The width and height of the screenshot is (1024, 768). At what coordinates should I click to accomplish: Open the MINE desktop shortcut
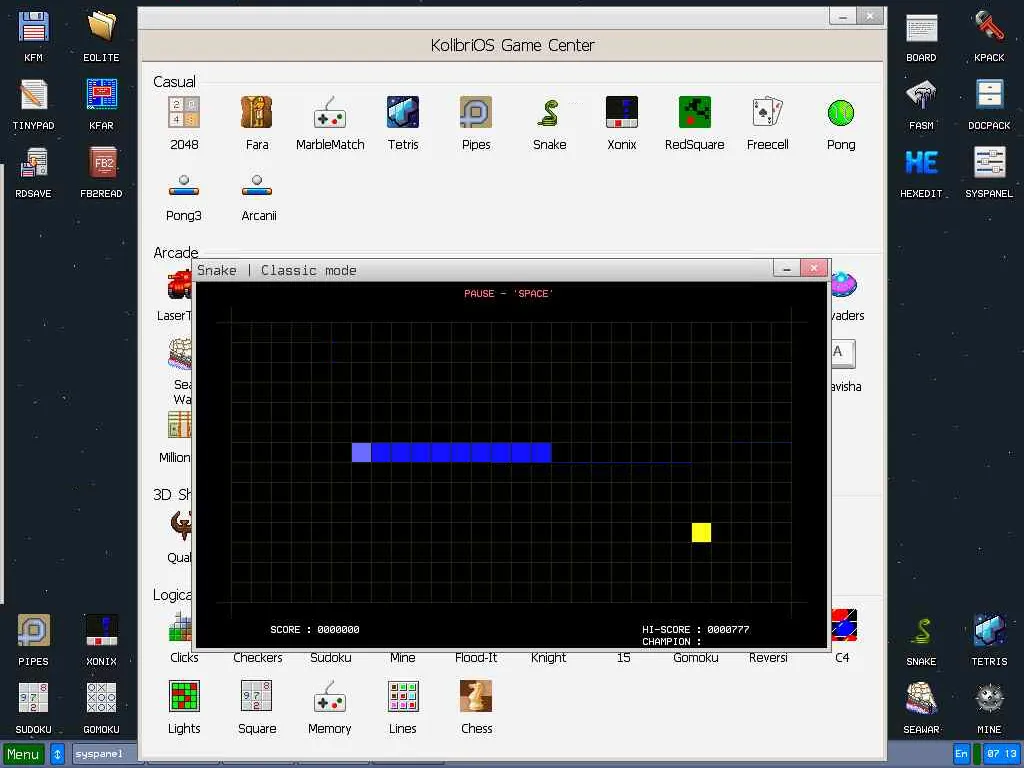click(x=989, y=699)
